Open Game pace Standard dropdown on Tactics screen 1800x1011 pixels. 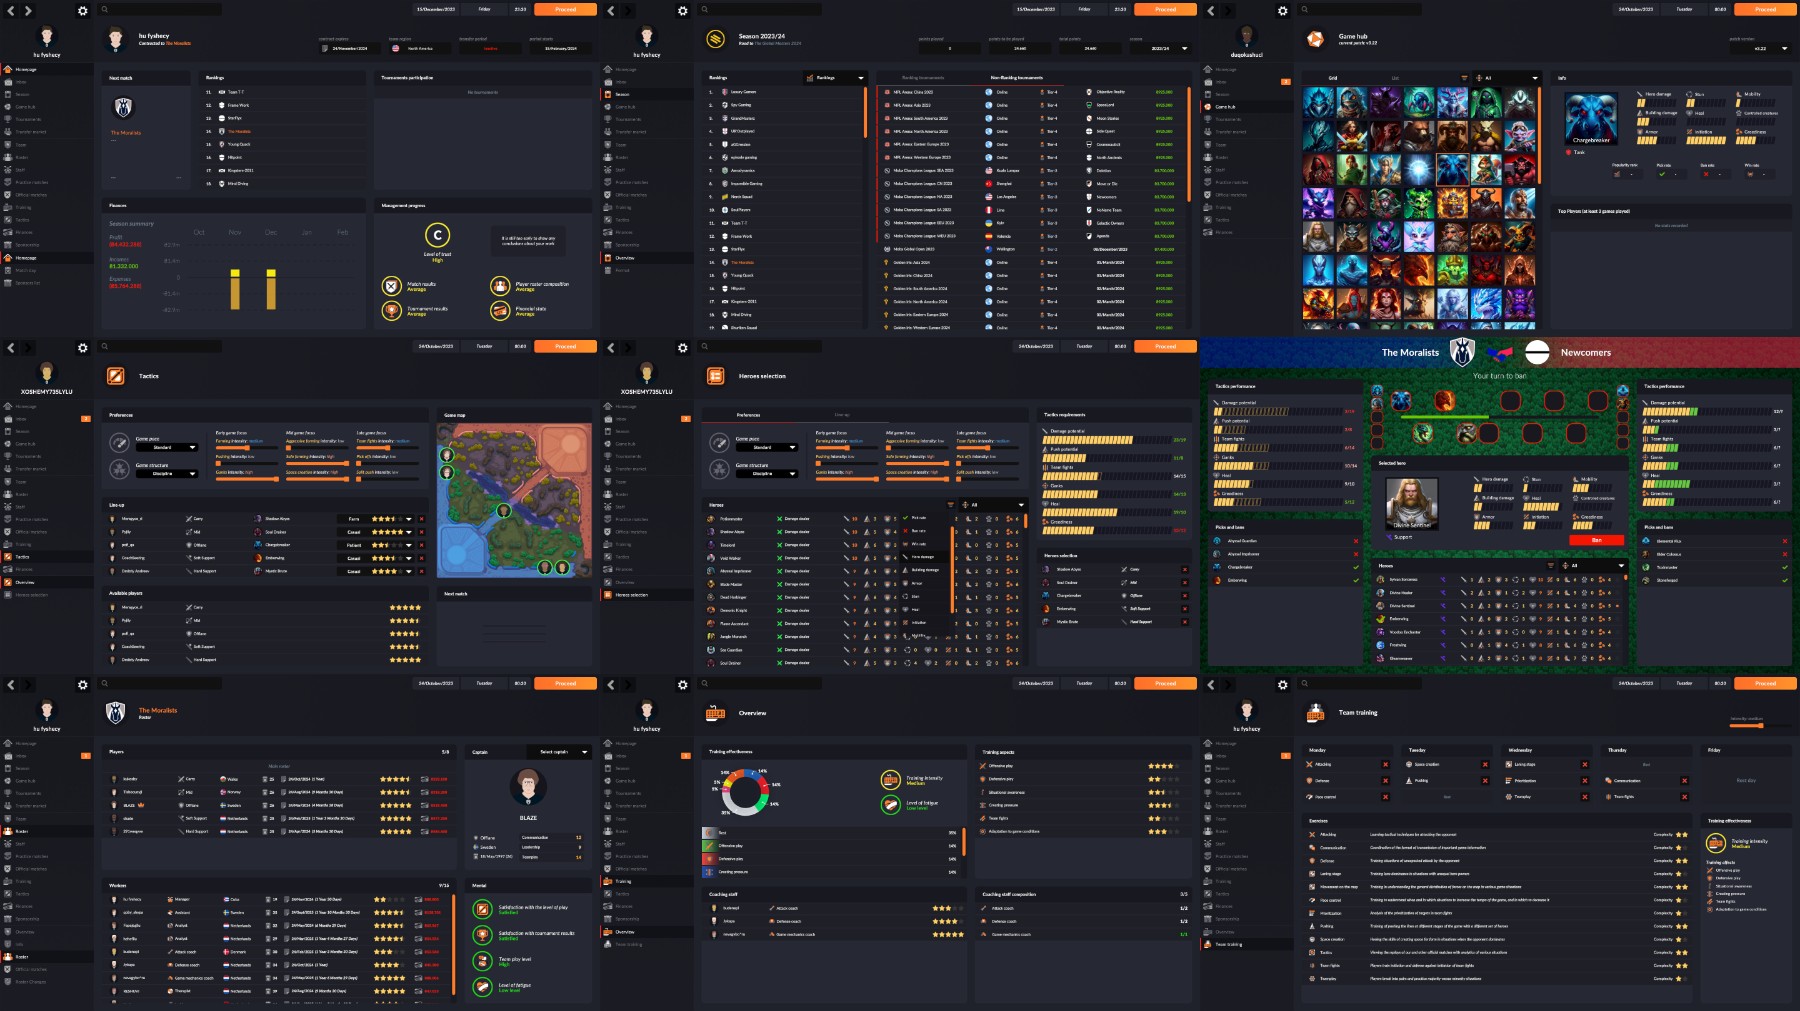(166, 447)
